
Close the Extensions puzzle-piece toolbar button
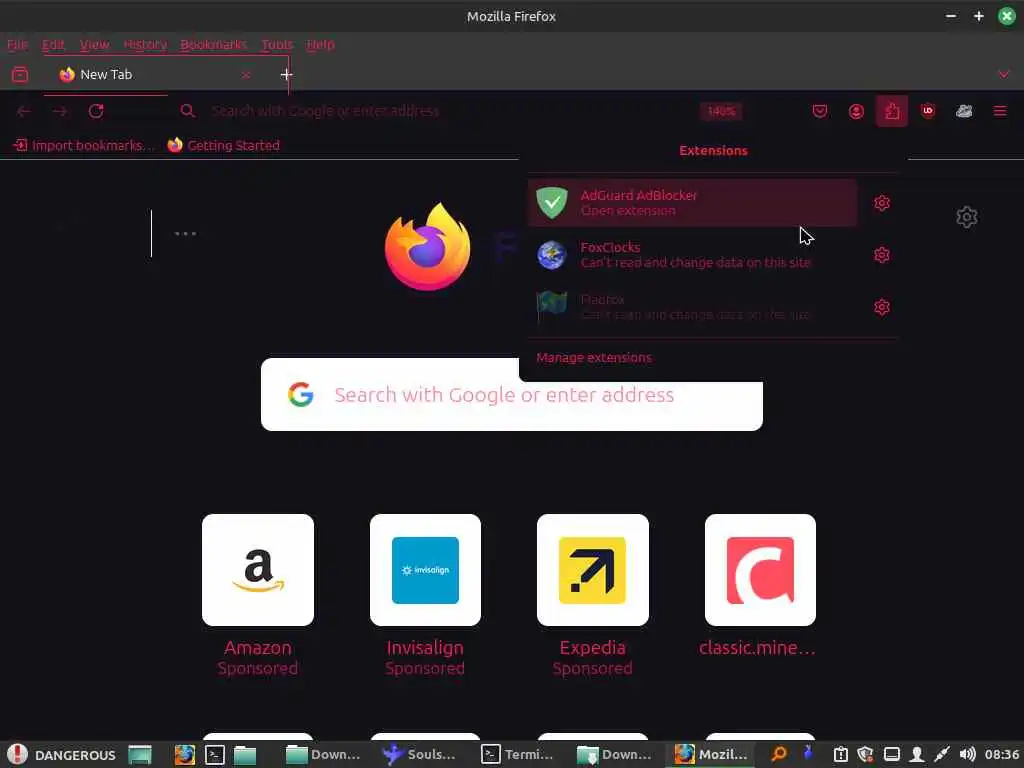coord(891,111)
